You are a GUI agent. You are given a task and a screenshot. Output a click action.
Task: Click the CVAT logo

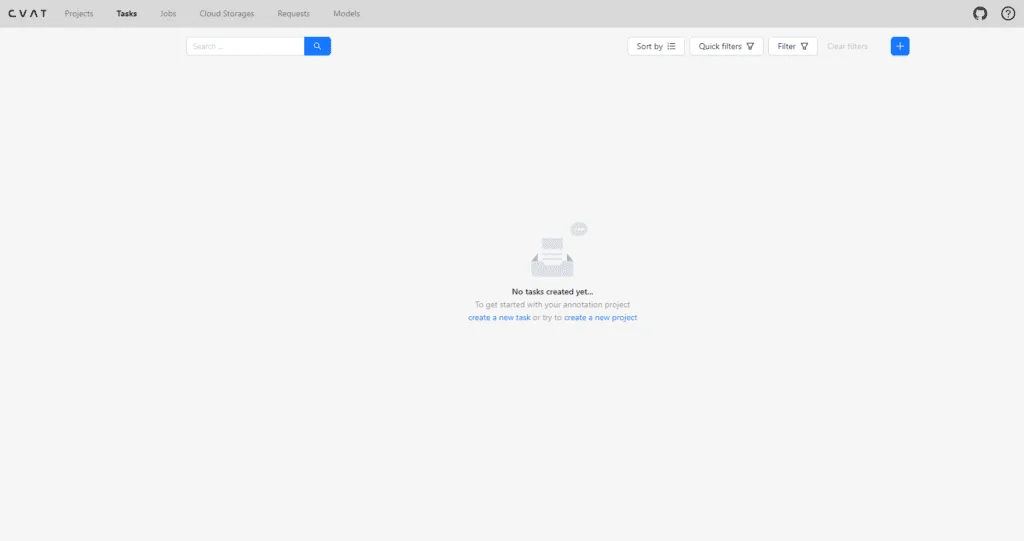pyautogui.click(x=27, y=14)
